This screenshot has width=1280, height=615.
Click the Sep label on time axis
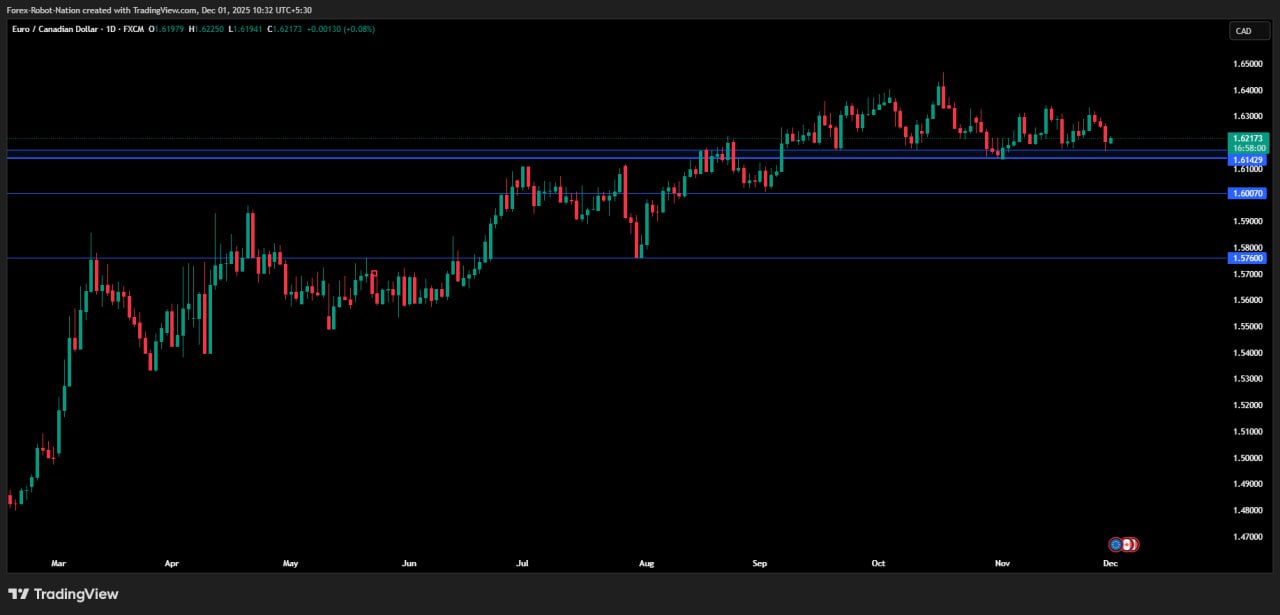pos(759,564)
